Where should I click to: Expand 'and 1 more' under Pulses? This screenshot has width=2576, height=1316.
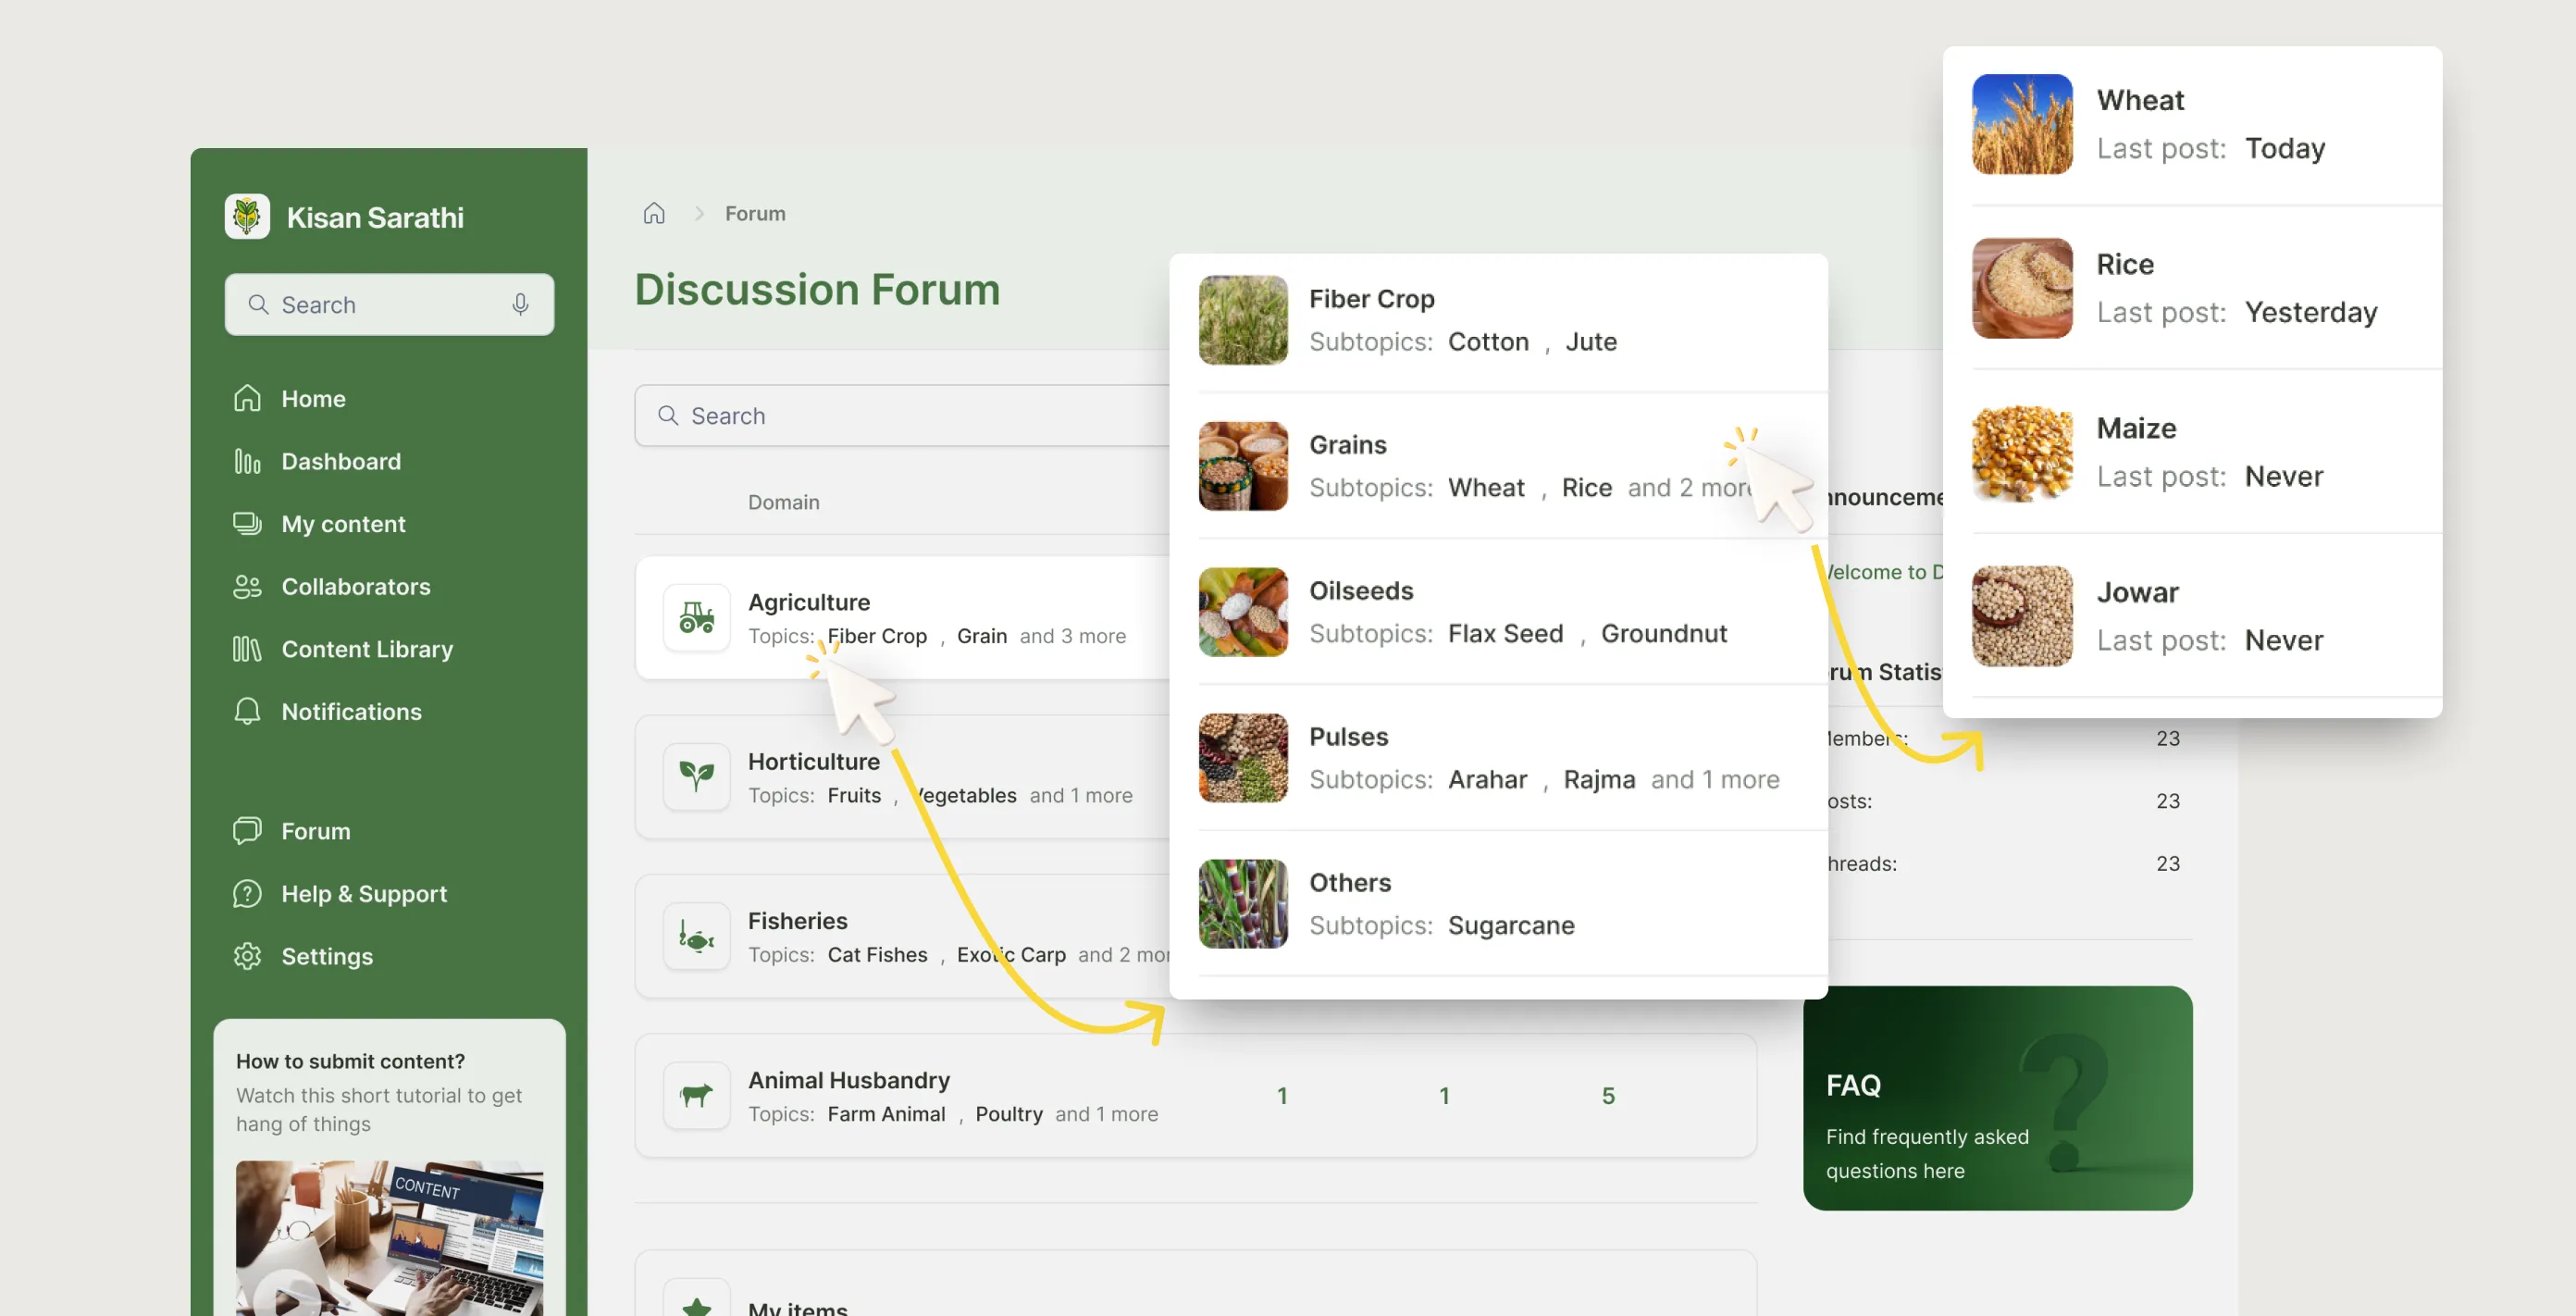[x=1714, y=779]
